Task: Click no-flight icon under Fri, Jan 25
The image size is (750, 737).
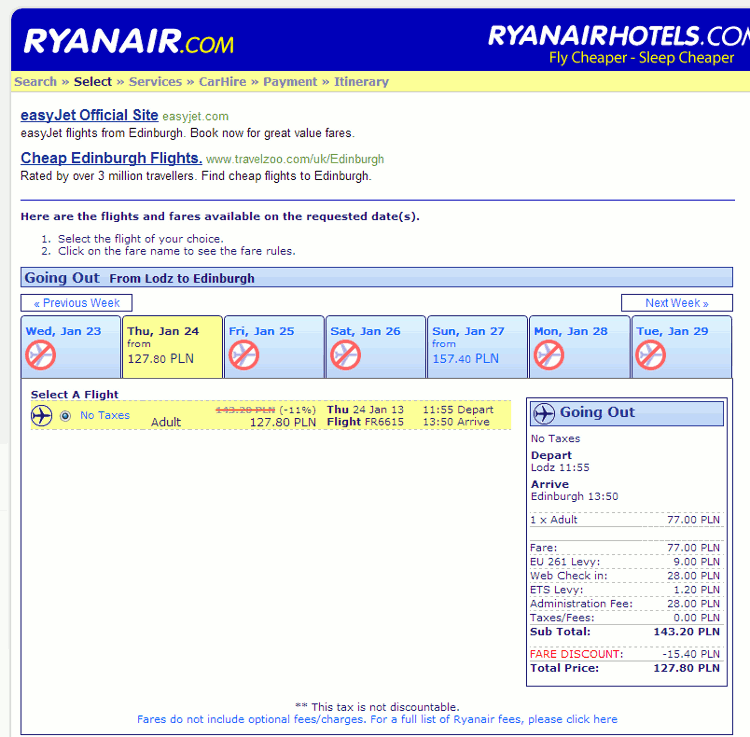Action: coord(244,355)
